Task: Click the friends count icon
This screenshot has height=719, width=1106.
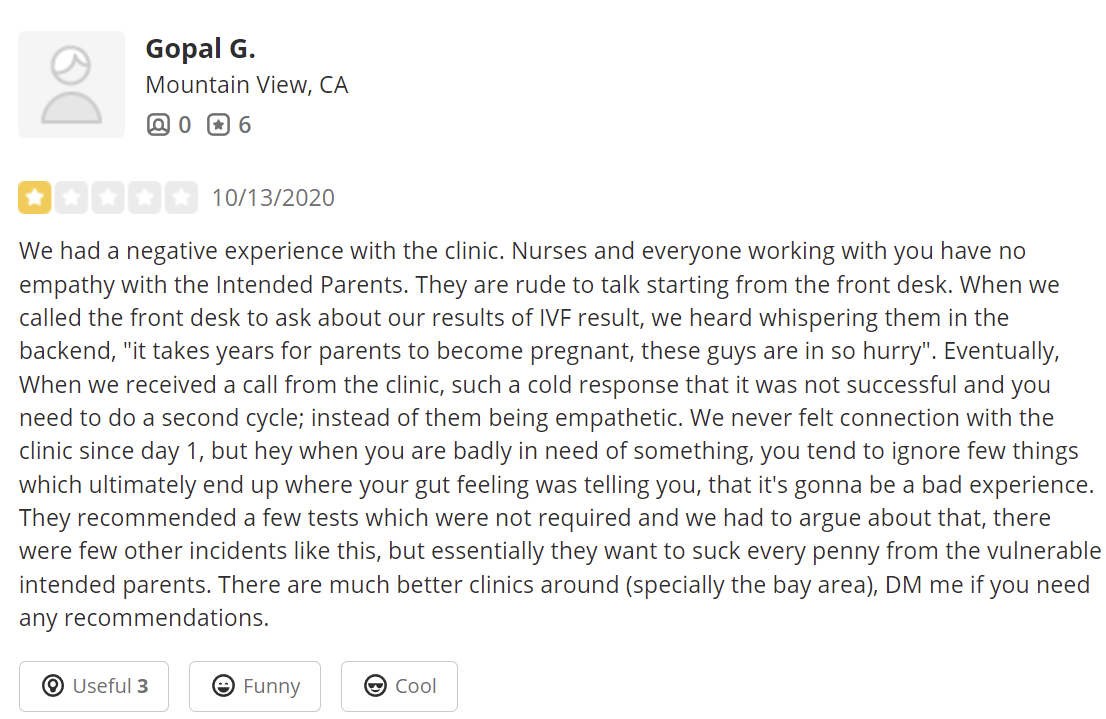Action: coord(158,125)
